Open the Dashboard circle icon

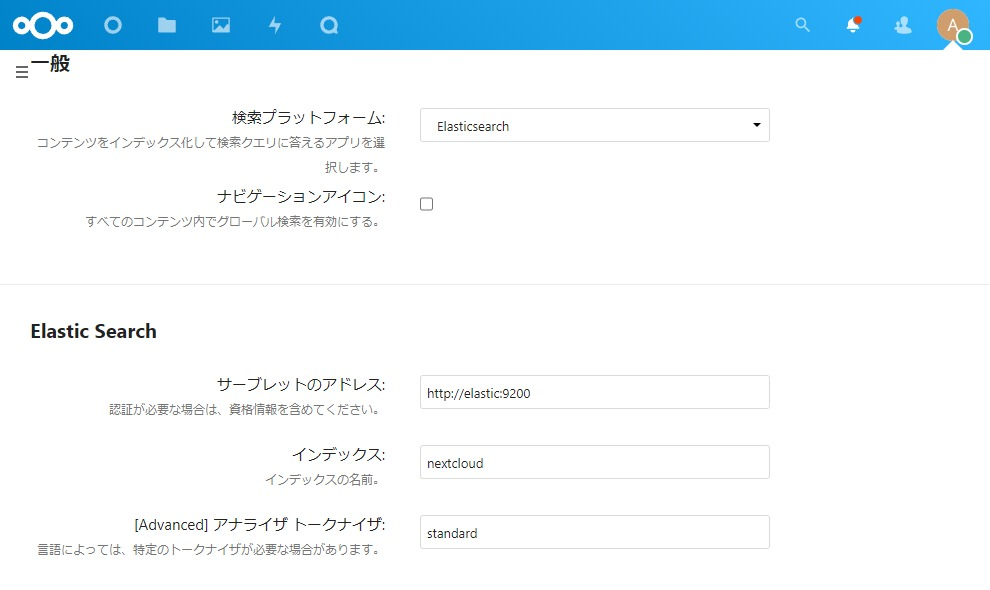[113, 25]
